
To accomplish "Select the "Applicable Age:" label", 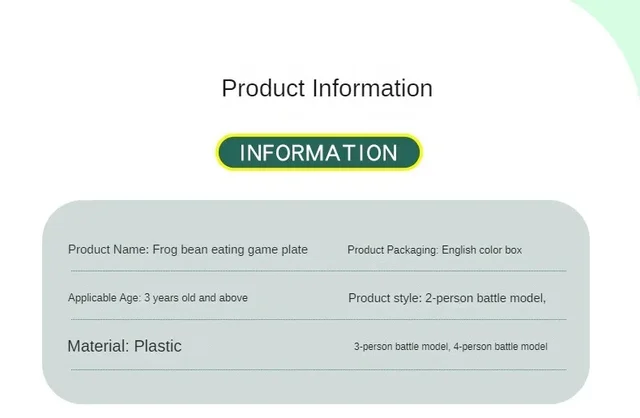I will click(x=104, y=298).
